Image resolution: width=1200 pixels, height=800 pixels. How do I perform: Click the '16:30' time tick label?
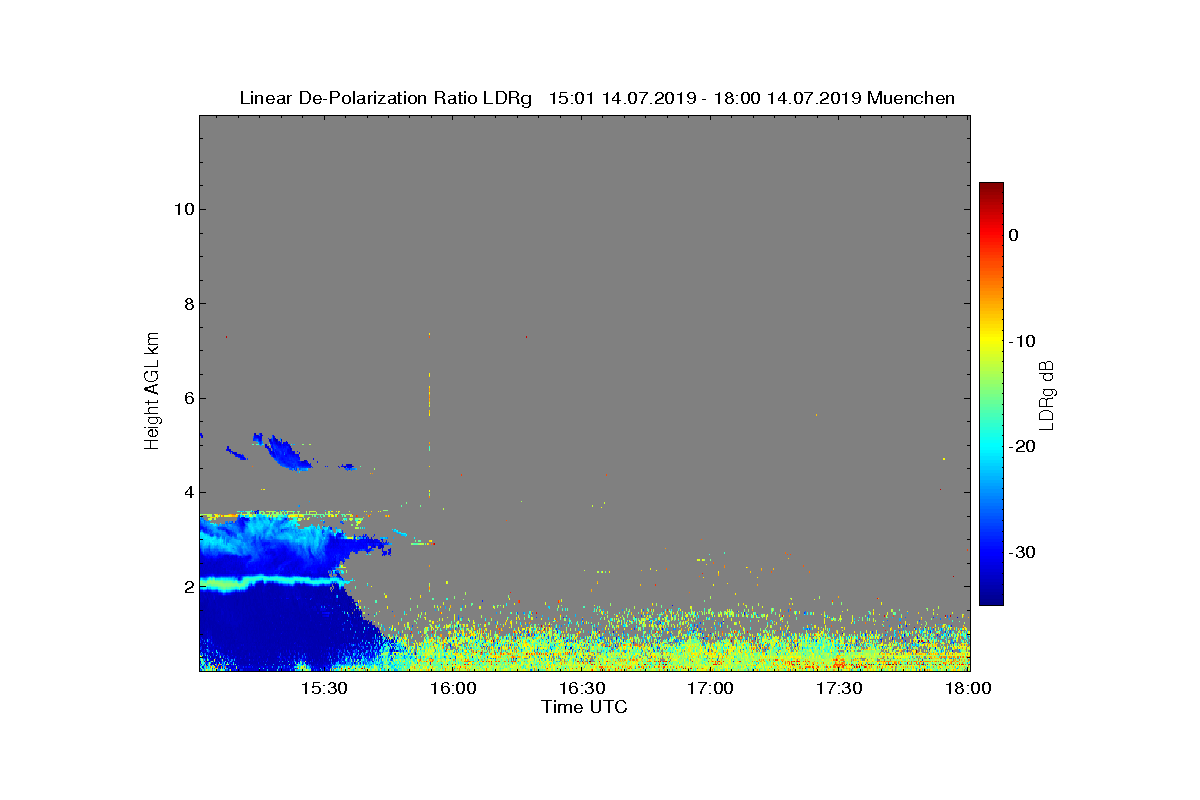(582, 688)
